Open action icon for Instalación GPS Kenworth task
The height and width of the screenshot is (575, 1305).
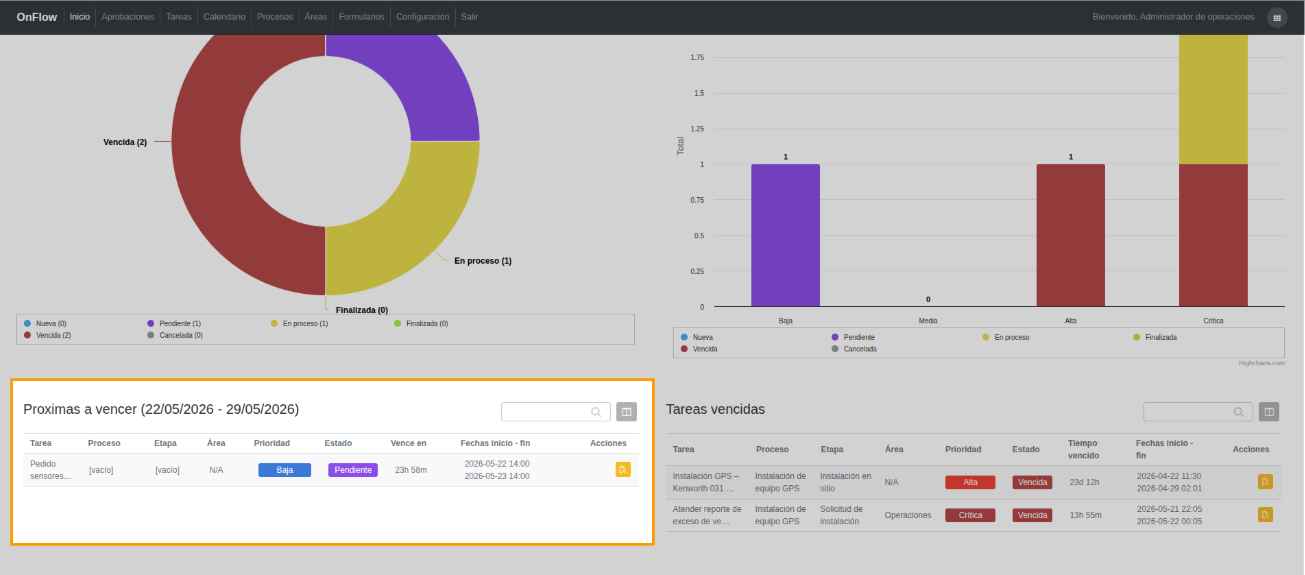[x=1265, y=482]
